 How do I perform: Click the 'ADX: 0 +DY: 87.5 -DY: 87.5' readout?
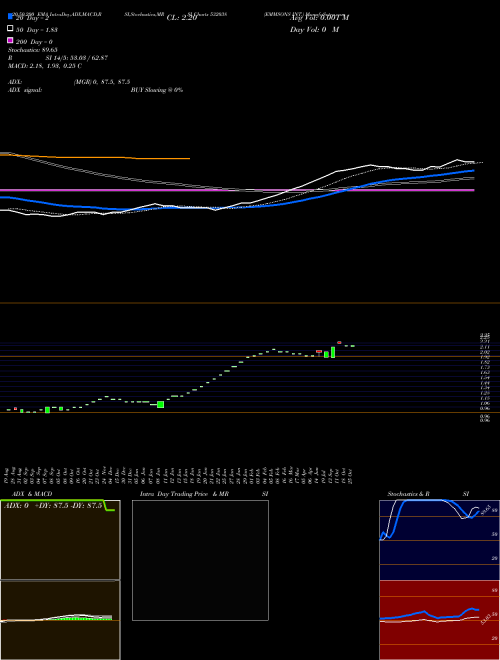pos(53,506)
